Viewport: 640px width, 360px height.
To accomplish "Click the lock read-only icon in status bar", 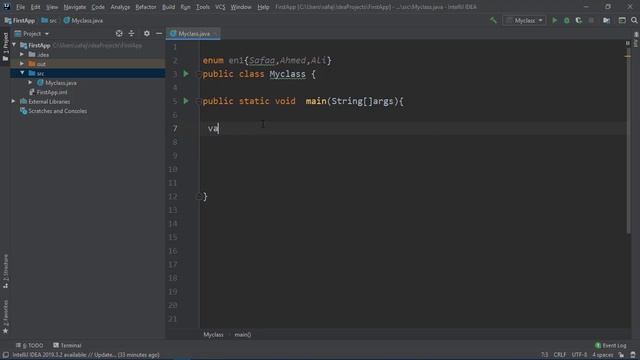I will (621, 355).
